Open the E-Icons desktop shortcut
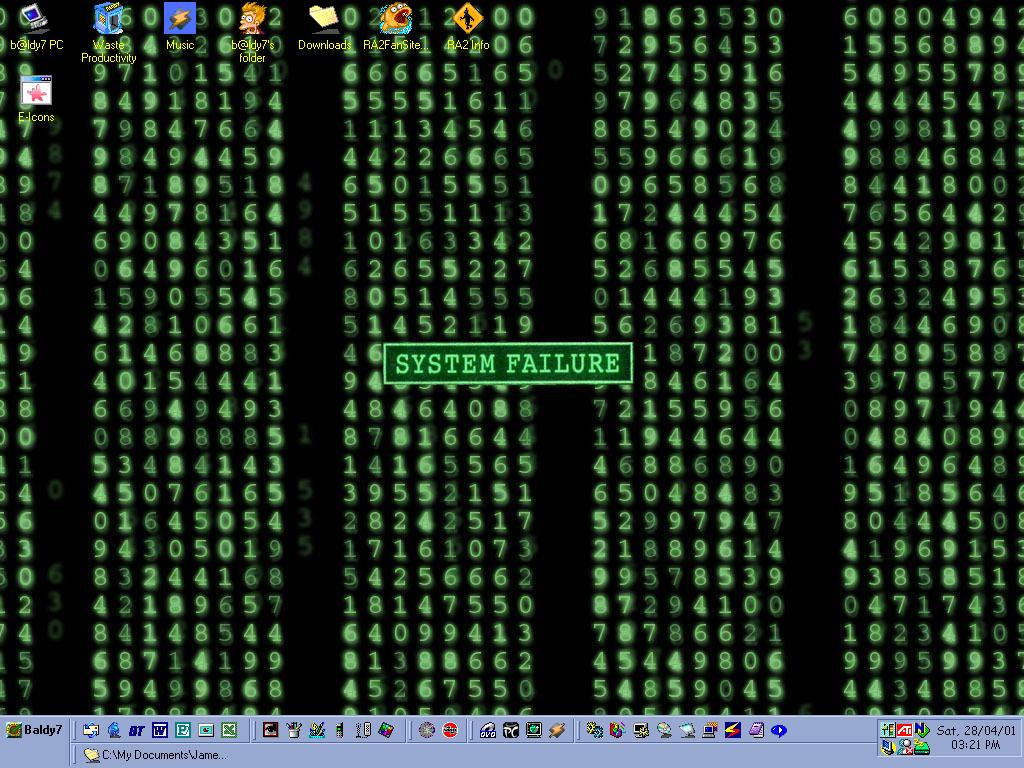This screenshot has height=768, width=1024. pyautogui.click(x=36, y=92)
